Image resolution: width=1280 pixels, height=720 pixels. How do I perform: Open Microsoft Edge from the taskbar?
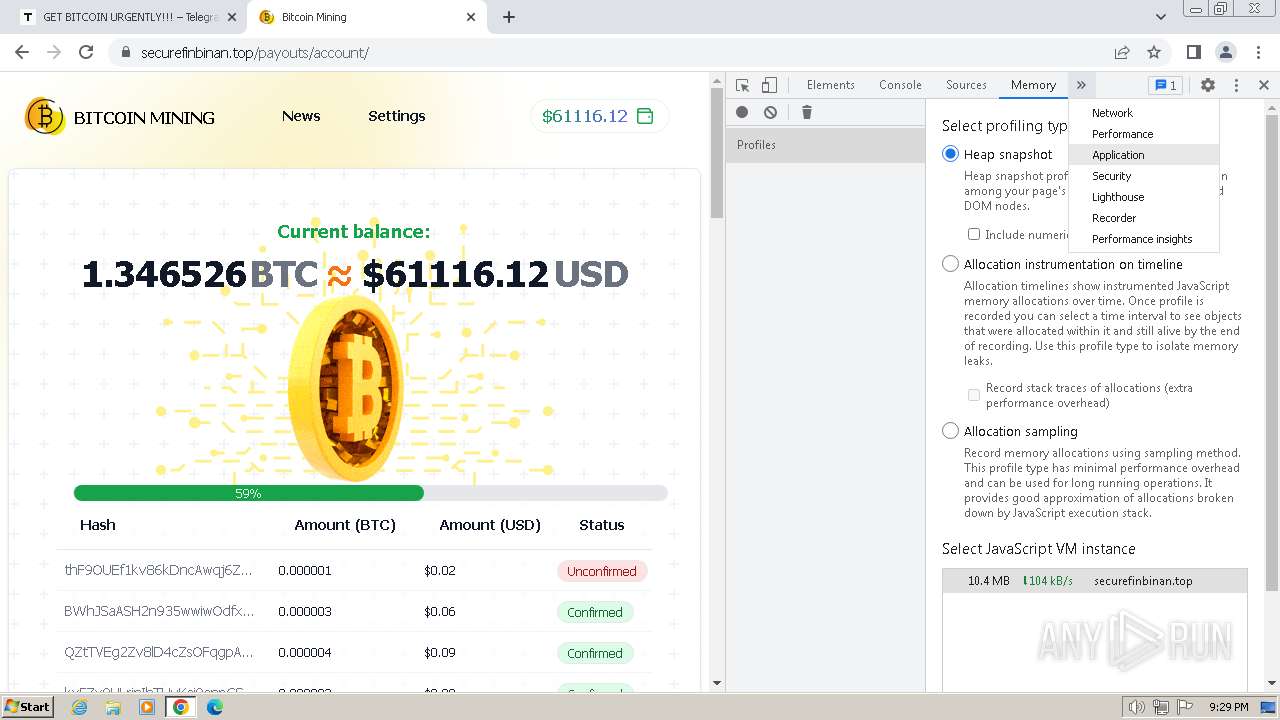(x=215, y=707)
